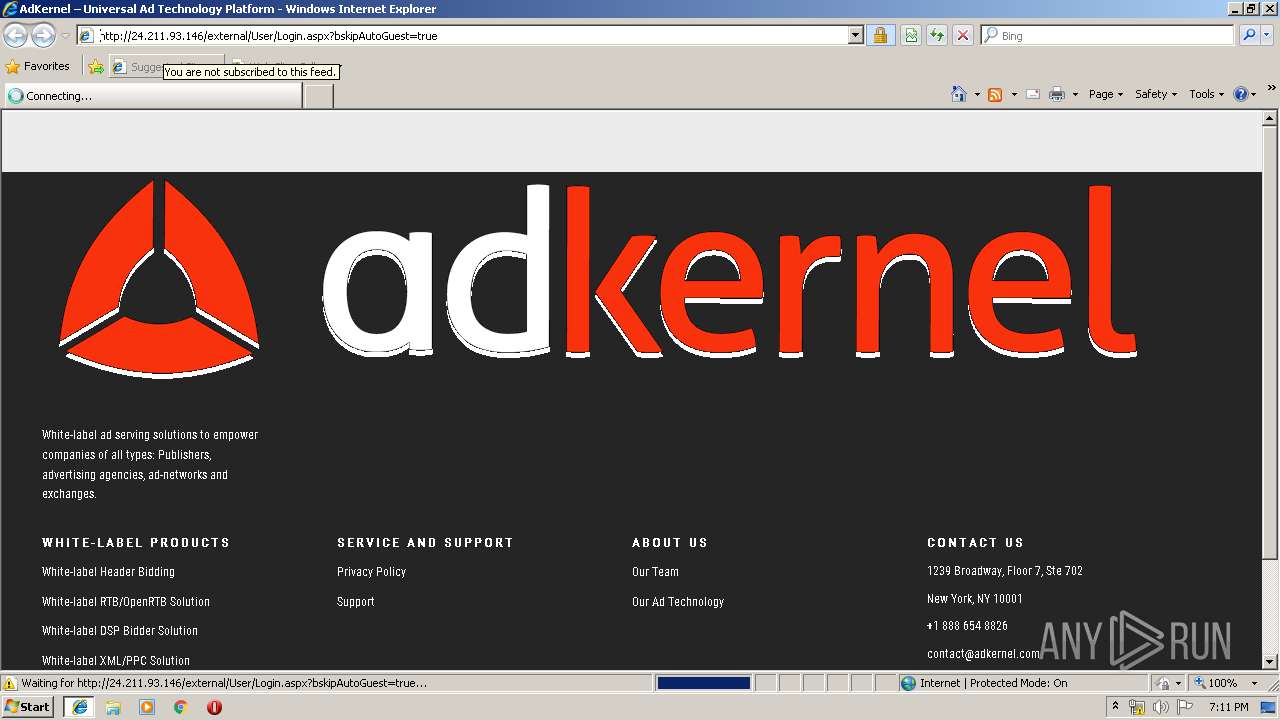The height and width of the screenshot is (720, 1280).
Task: Open White-label Header Bidding link
Action: coord(108,572)
